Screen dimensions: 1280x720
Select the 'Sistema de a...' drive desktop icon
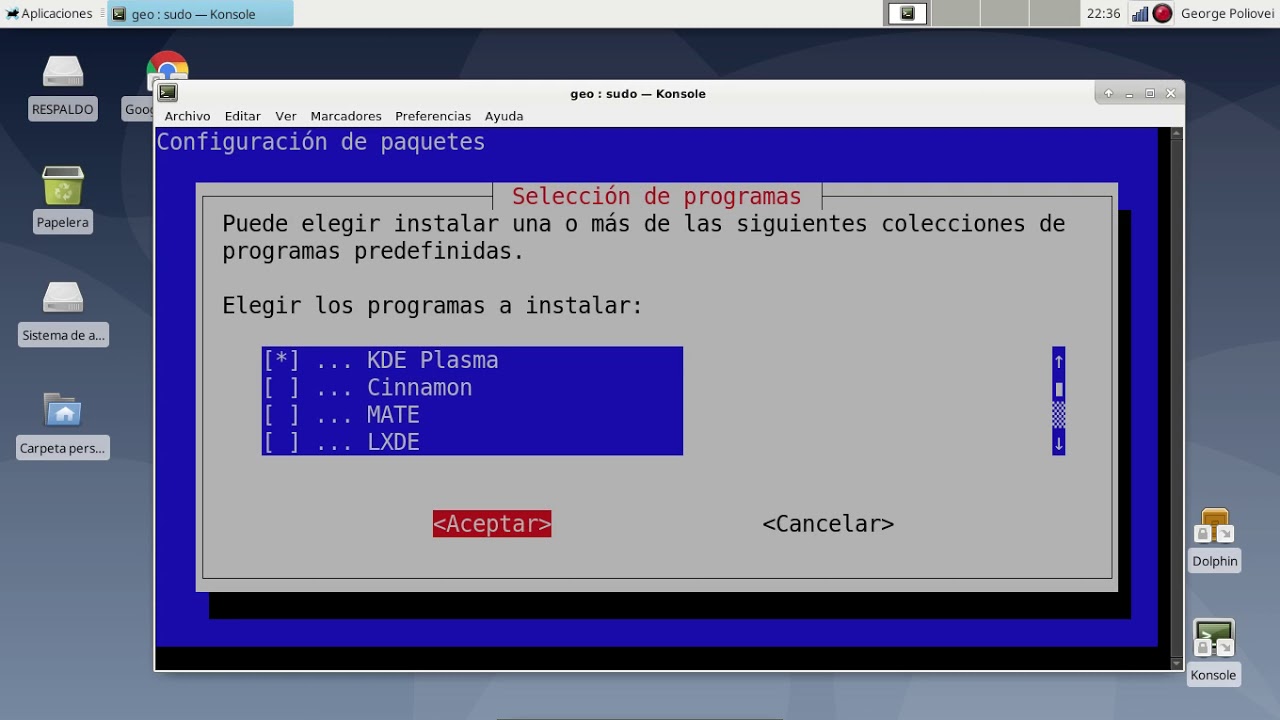(x=63, y=312)
